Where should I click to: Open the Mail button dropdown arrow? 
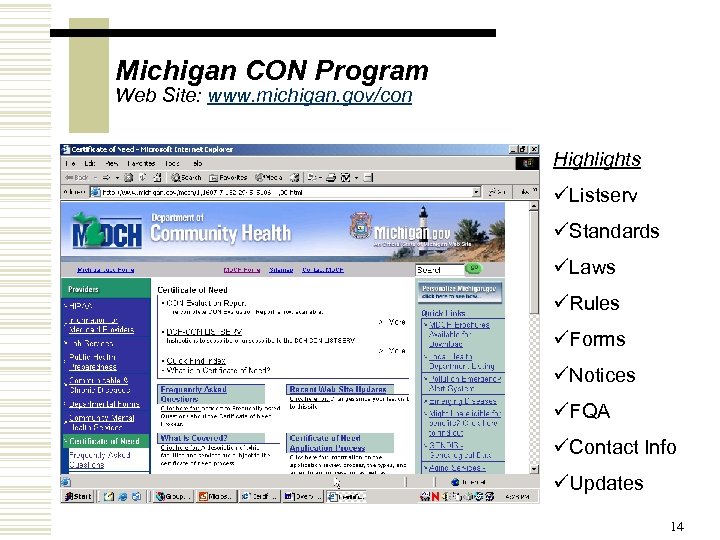click(320, 178)
